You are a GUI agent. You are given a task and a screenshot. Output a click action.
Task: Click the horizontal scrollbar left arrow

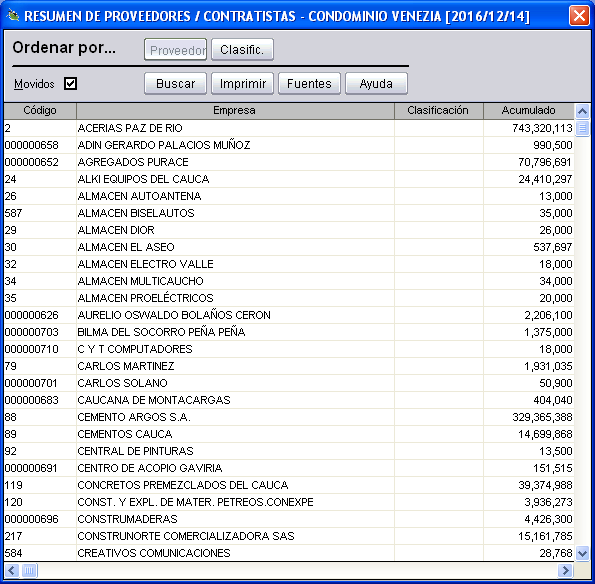tap(12, 570)
